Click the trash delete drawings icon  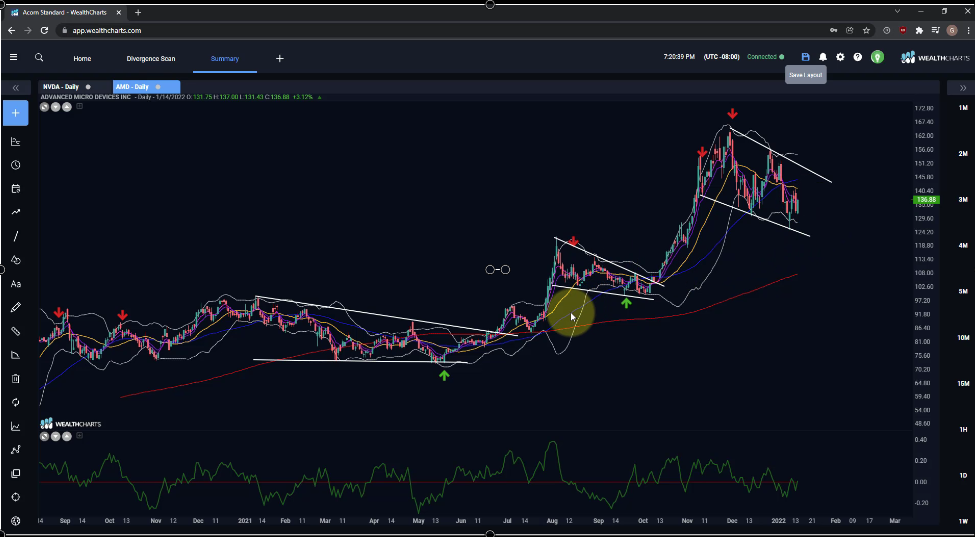pos(16,379)
